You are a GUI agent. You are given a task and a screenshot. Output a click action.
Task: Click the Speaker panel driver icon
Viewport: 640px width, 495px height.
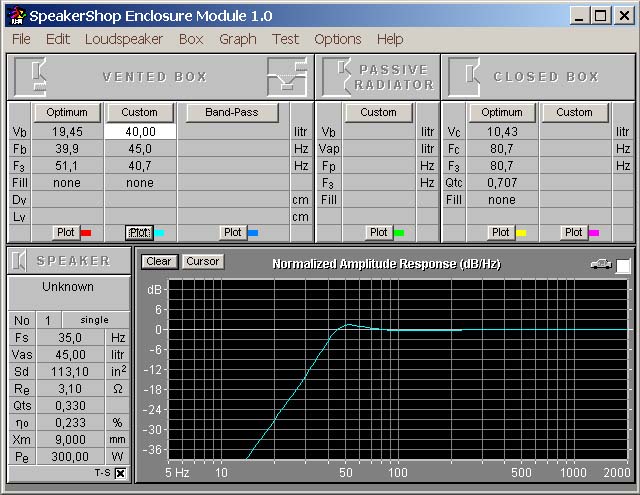tap(19, 261)
